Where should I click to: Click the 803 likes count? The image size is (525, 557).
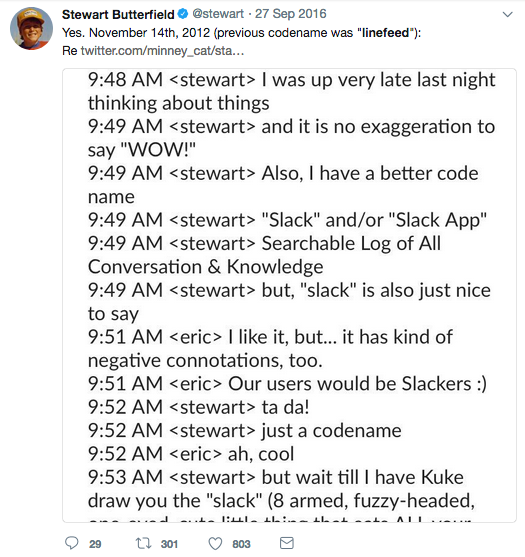click(241, 544)
